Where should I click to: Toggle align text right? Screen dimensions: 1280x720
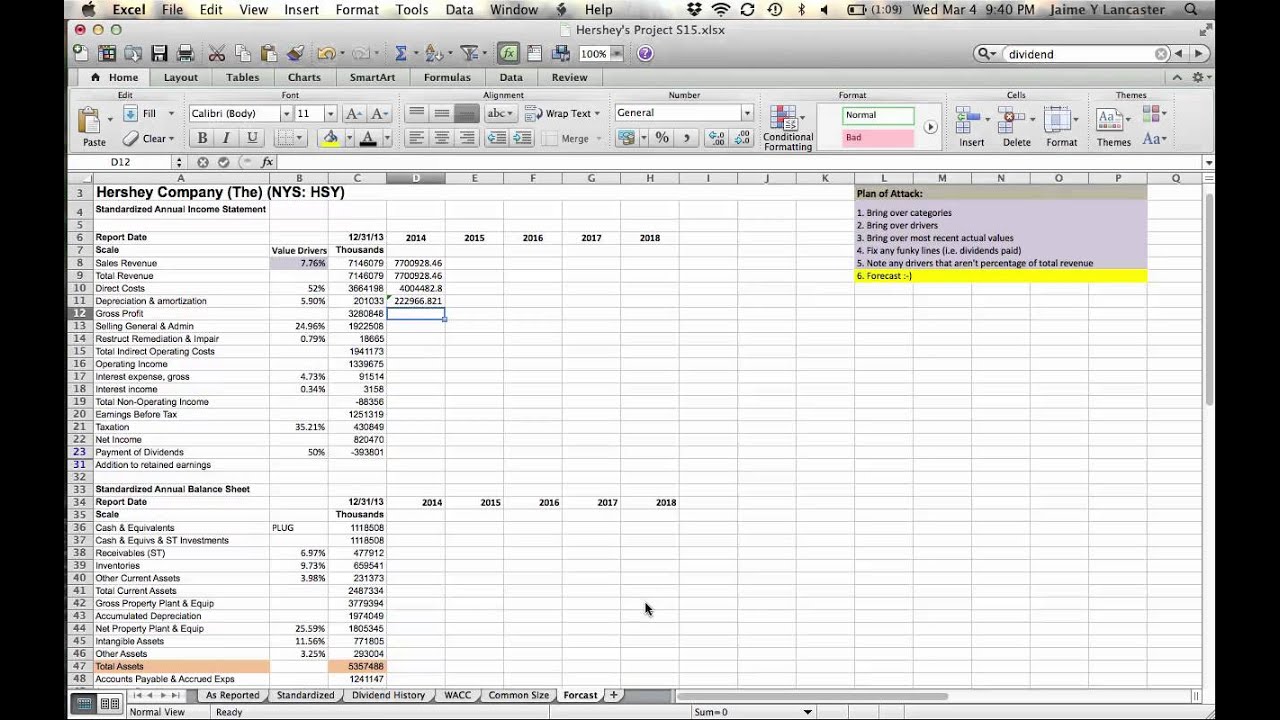[466, 138]
